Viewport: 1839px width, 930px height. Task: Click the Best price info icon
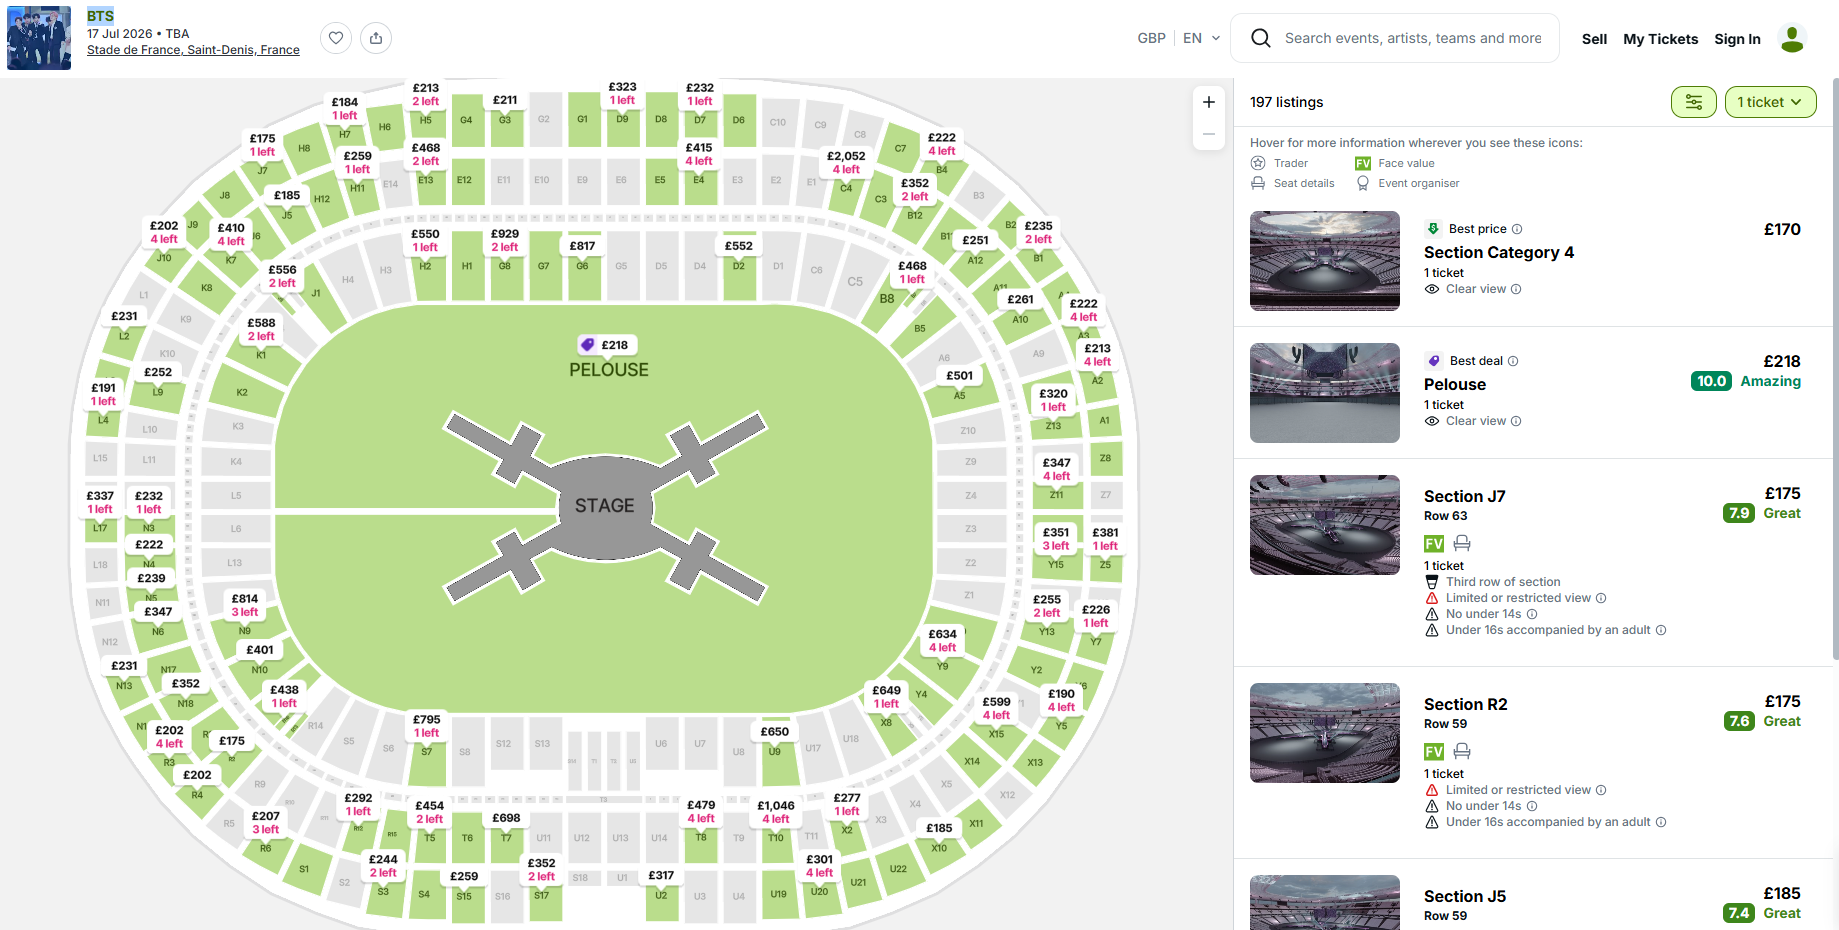[1517, 229]
